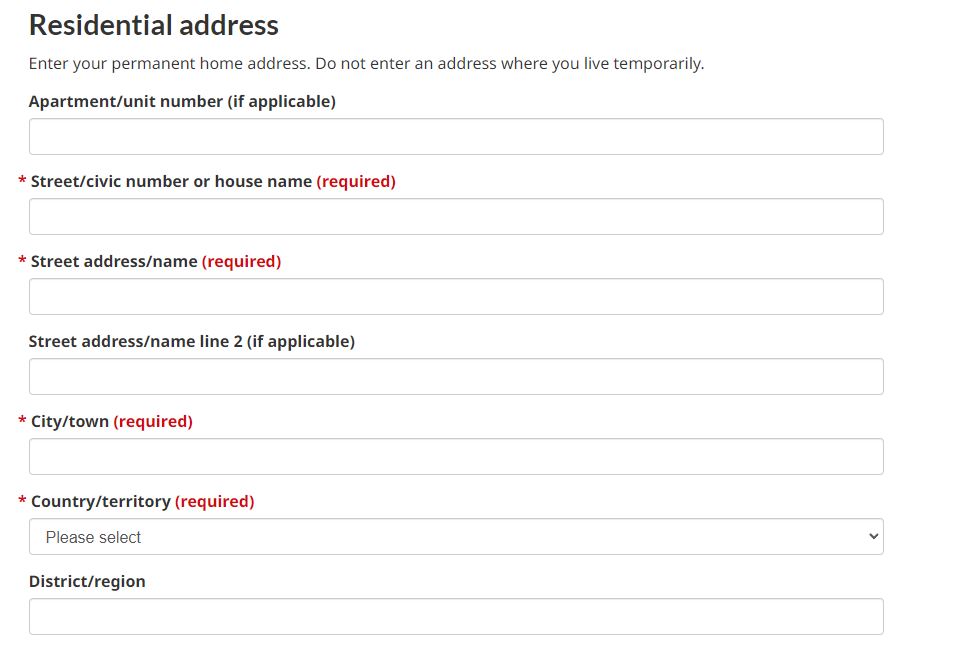Viewport: 980px width, 652px height.
Task: Click the 'Apartment/unit number (if applicable)' label
Action: (182, 101)
